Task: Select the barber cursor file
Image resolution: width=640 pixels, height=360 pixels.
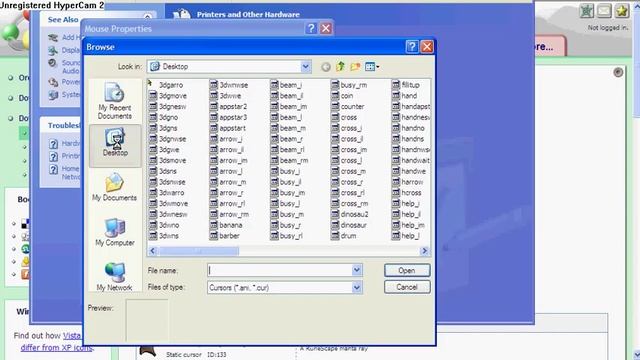Action: click(x=224, y=236)
